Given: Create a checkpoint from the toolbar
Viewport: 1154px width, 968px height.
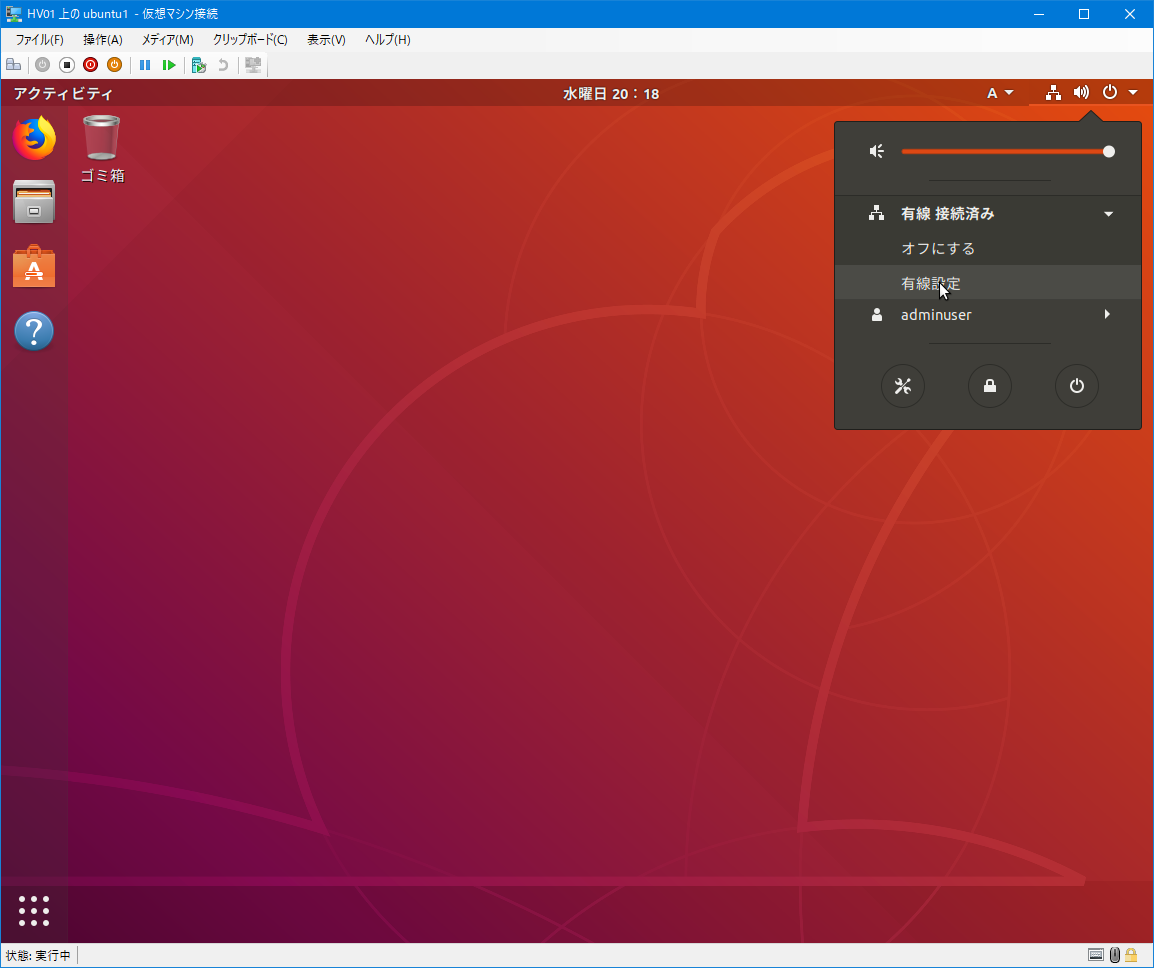Looking at the screenshot, I should coord(199,65).
